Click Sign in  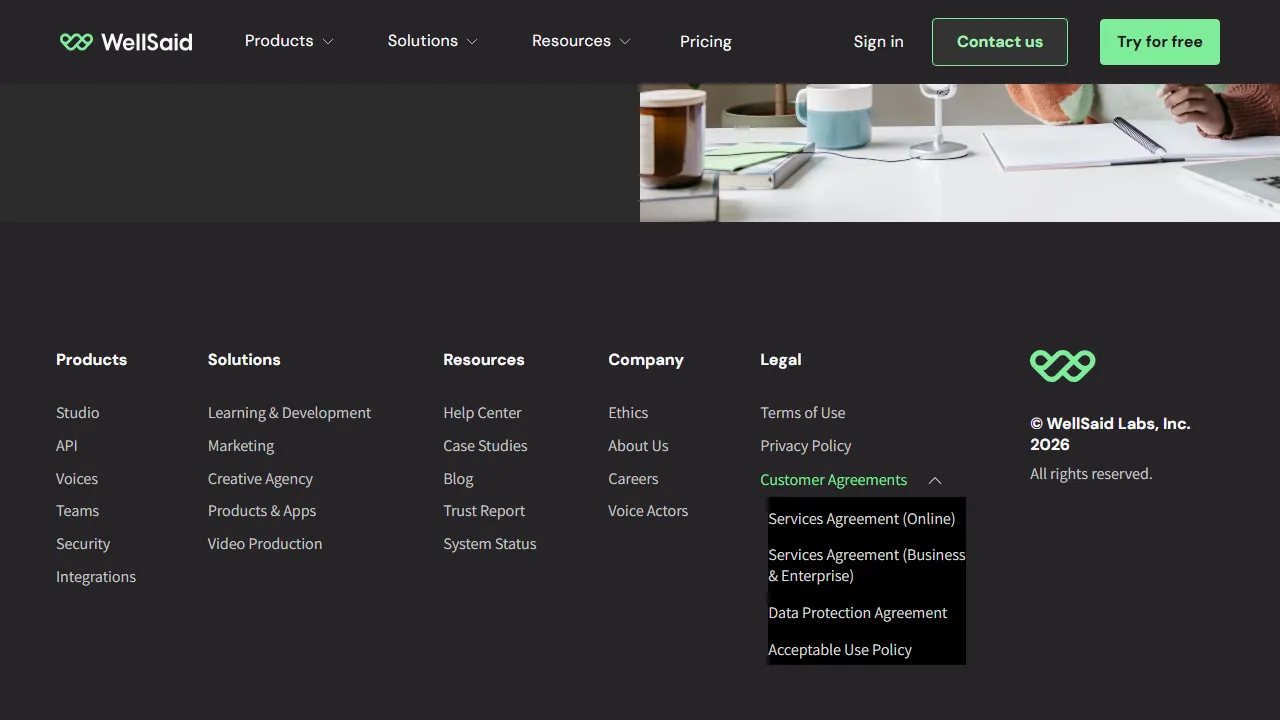tap(878, 42)
